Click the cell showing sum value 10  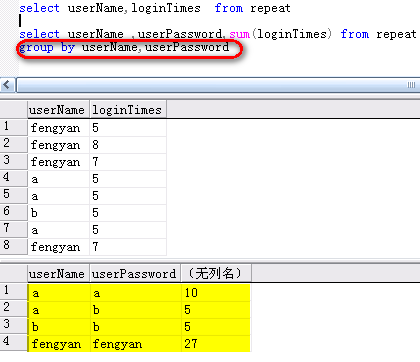coord(216,293)
